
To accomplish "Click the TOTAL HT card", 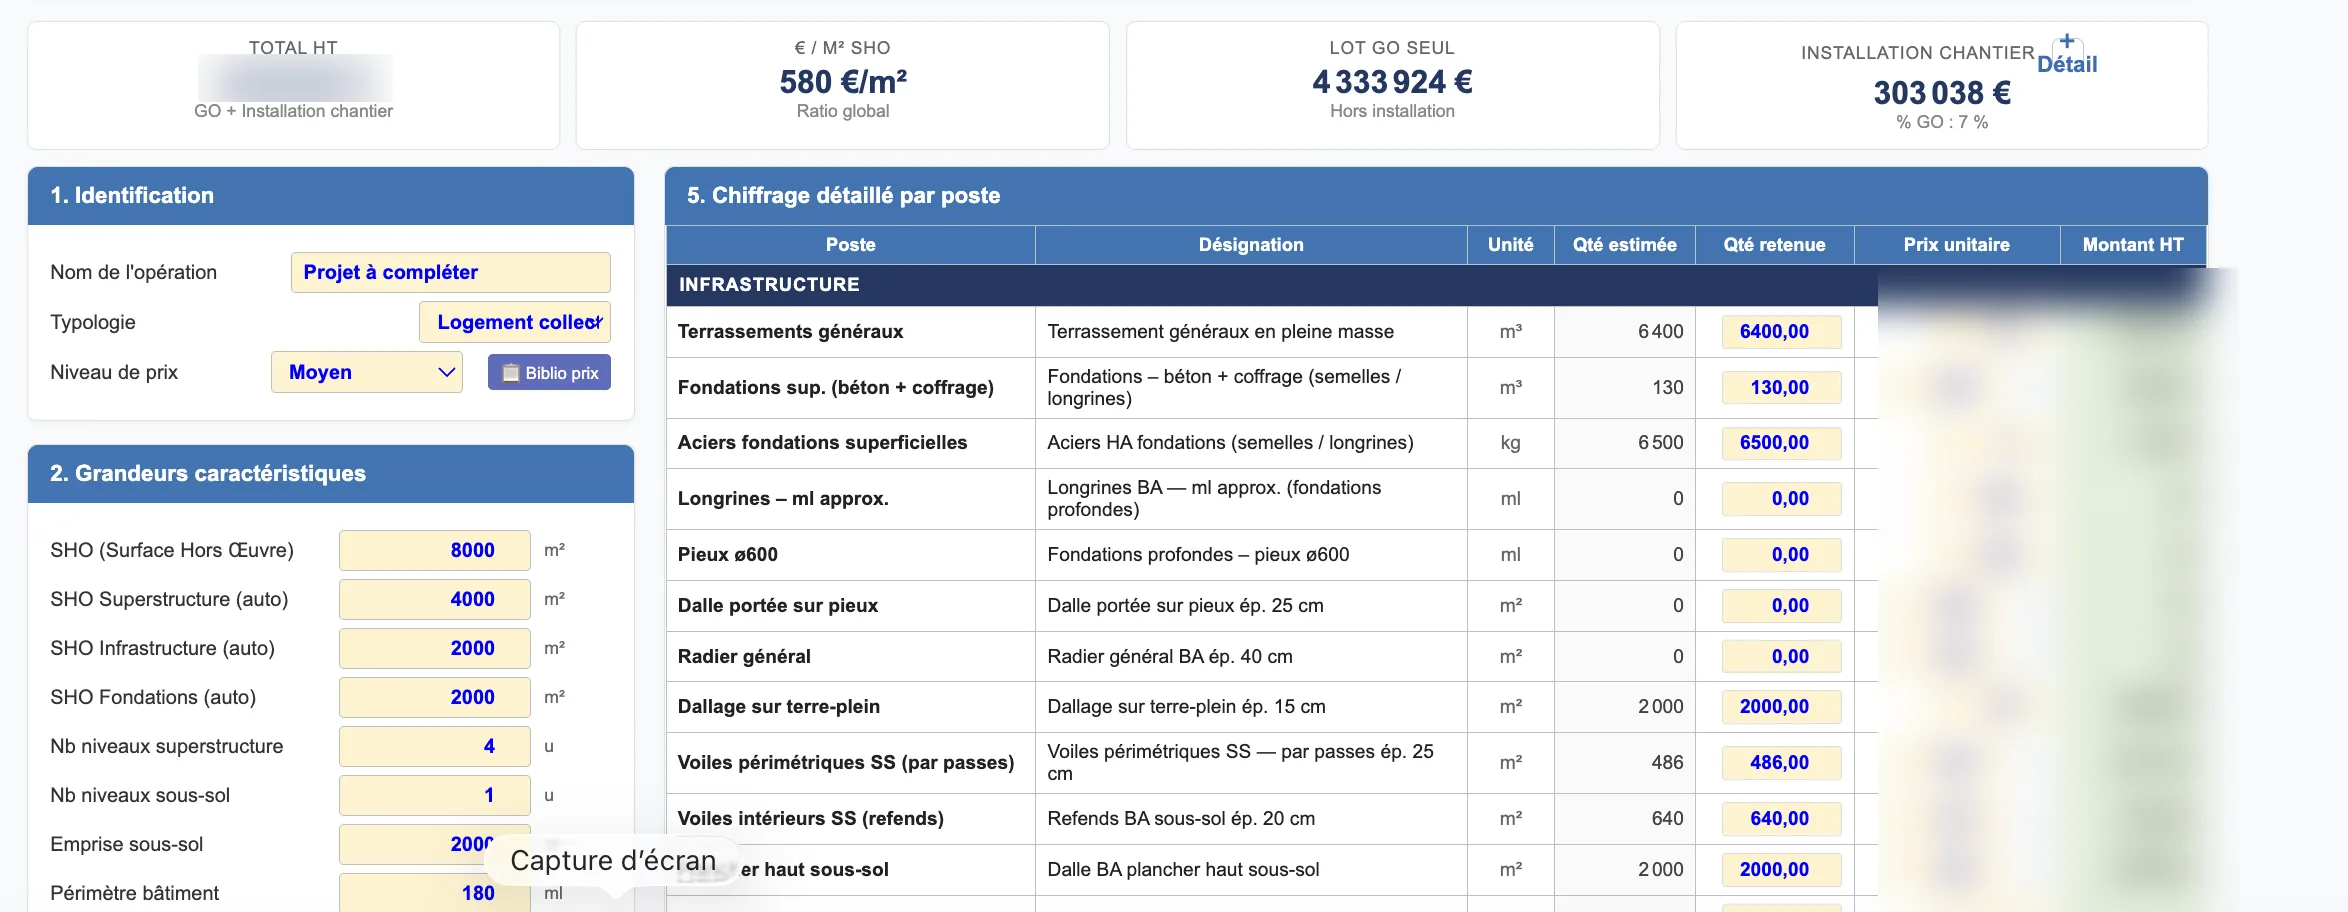I will pos(294,85).
